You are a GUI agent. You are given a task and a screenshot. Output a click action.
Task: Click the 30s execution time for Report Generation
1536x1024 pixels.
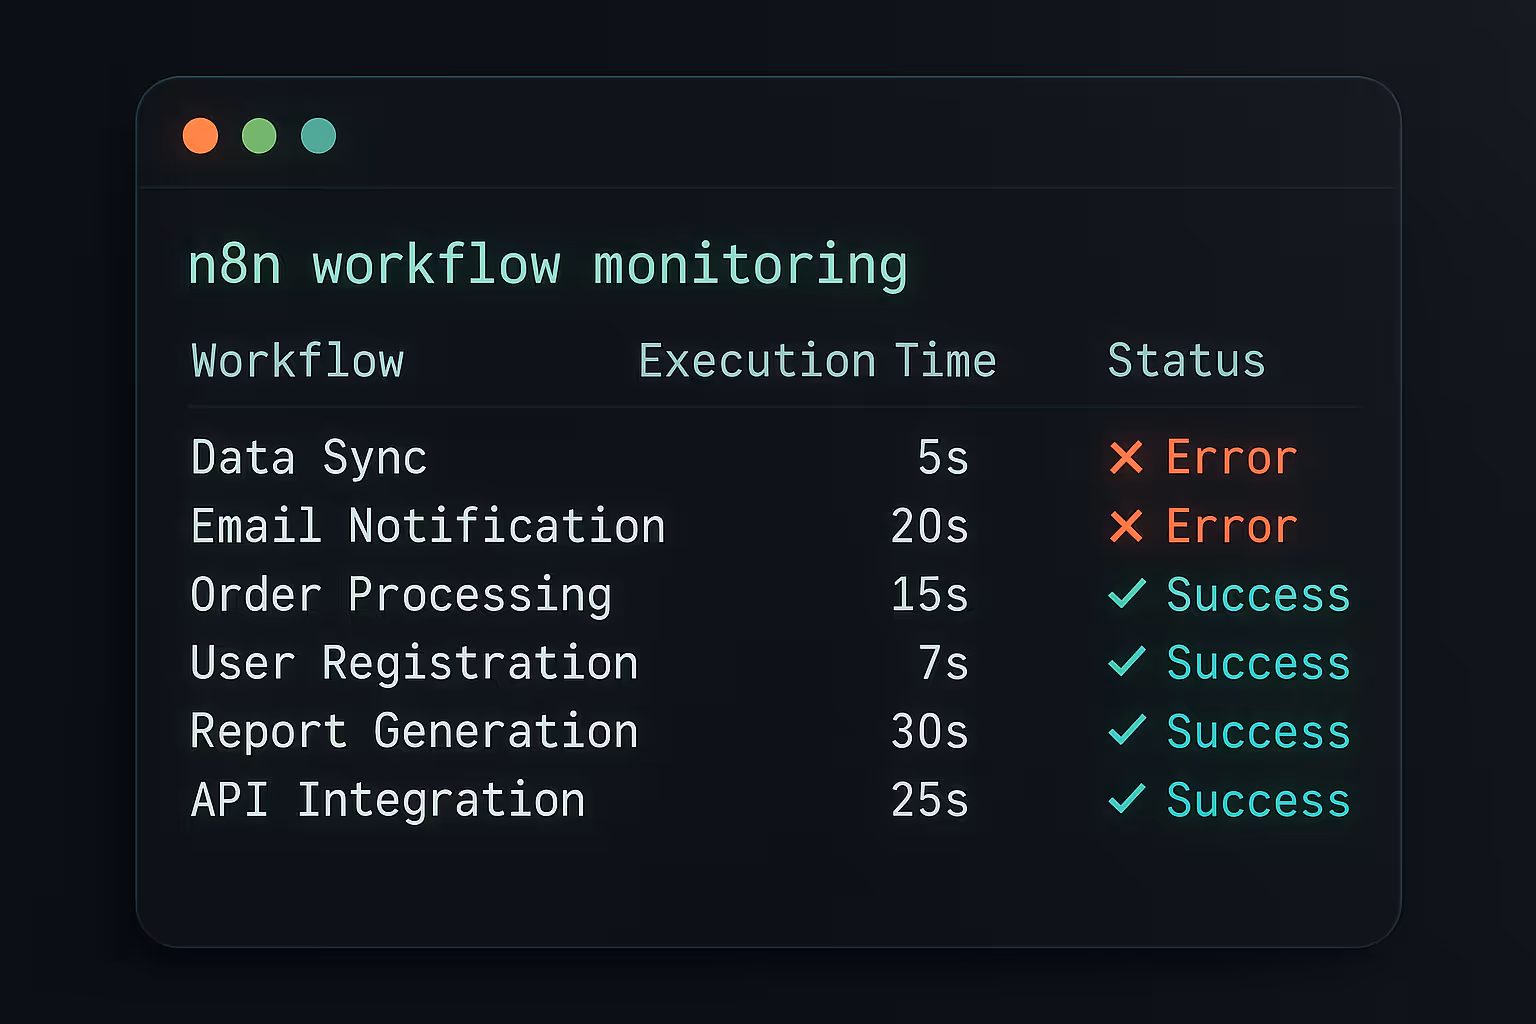[x=928, y=731]
